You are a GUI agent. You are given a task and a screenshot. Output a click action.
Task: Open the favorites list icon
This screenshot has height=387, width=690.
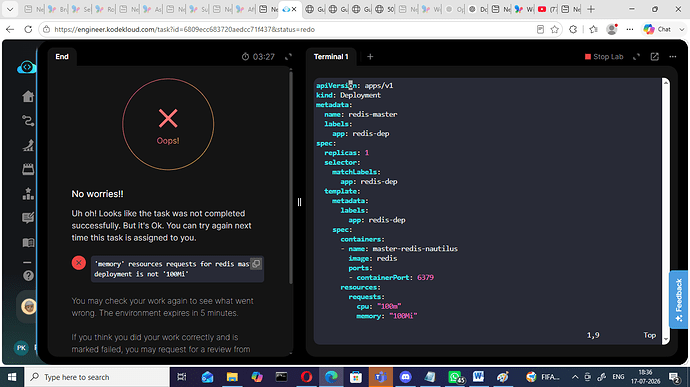pyautogui.click(x=593, y=29)
